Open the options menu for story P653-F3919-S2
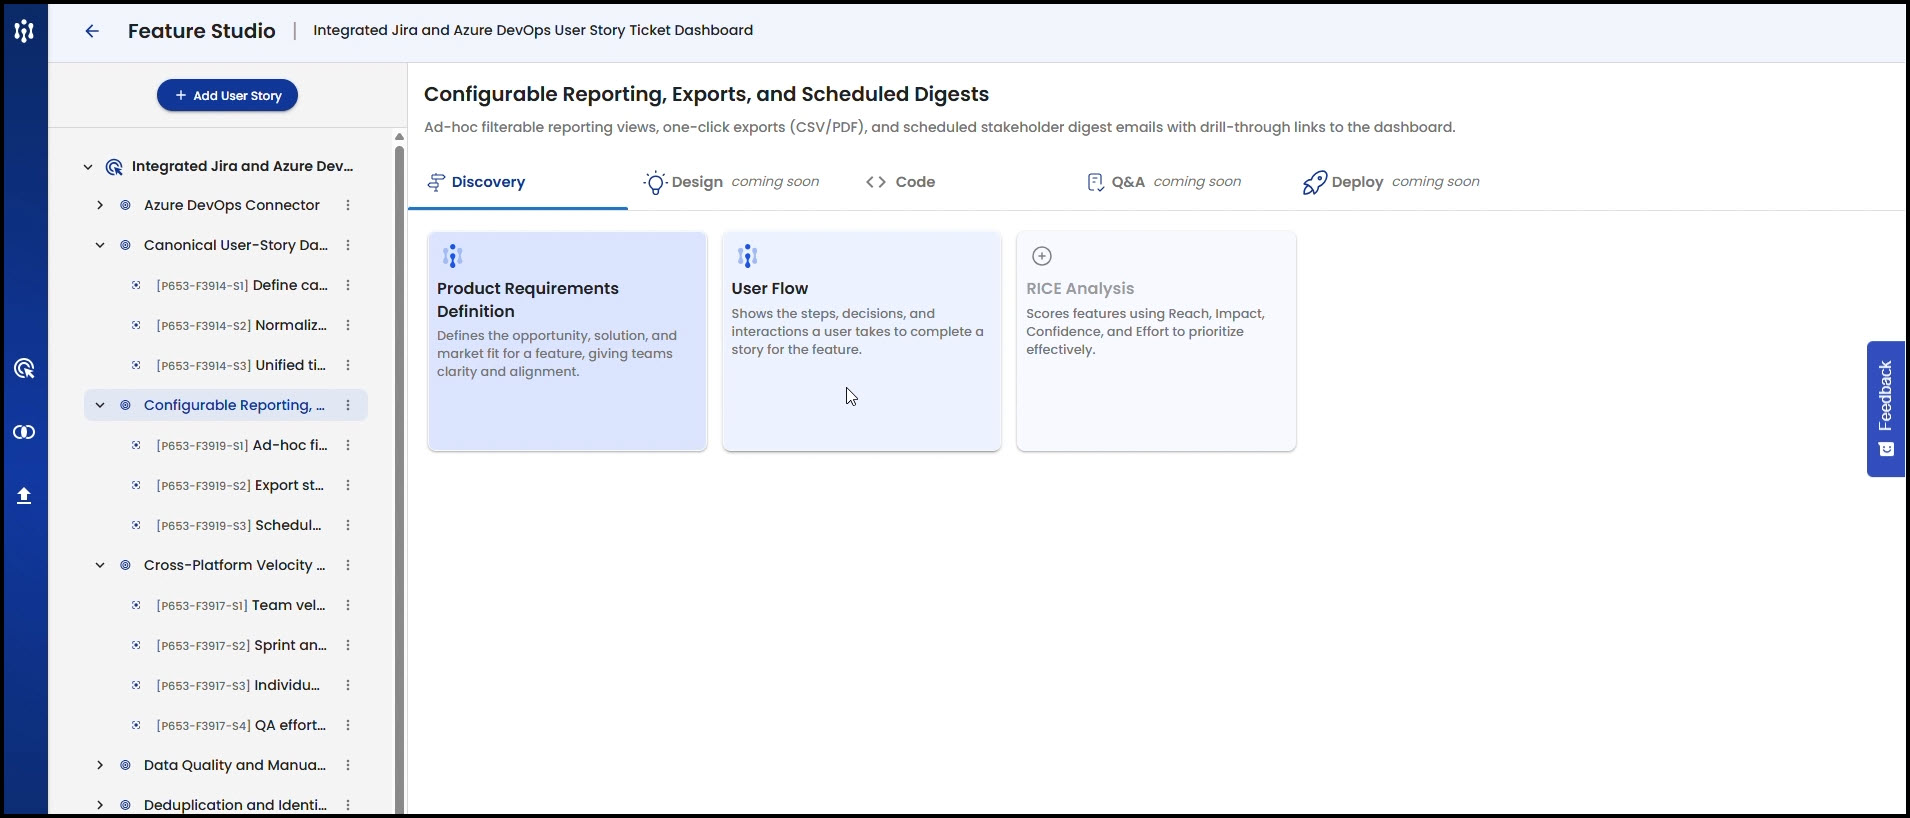1910x818 pixels. click(348, 485)
